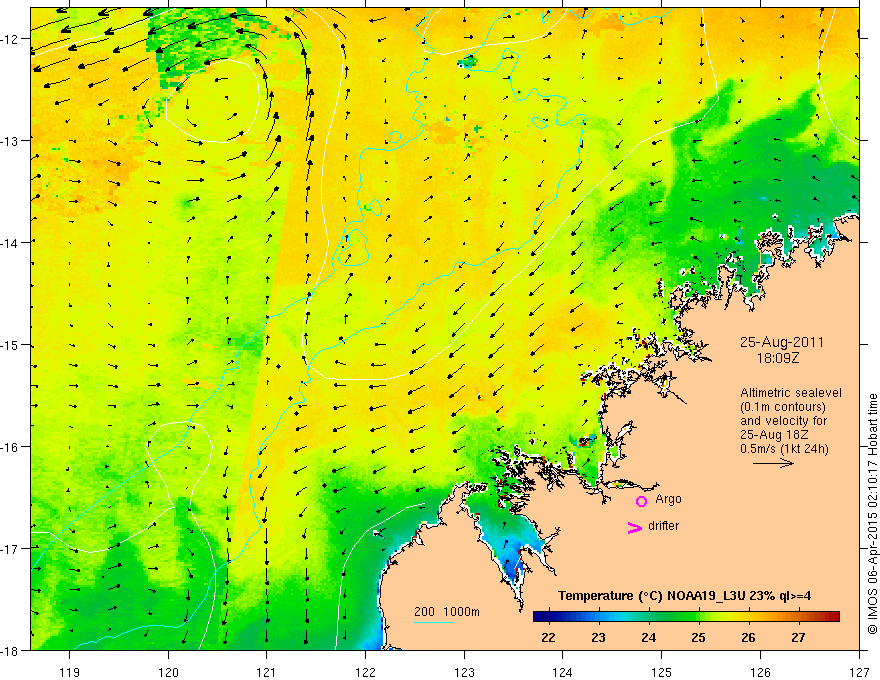Click the "drifter" legend label

[663, 526]
